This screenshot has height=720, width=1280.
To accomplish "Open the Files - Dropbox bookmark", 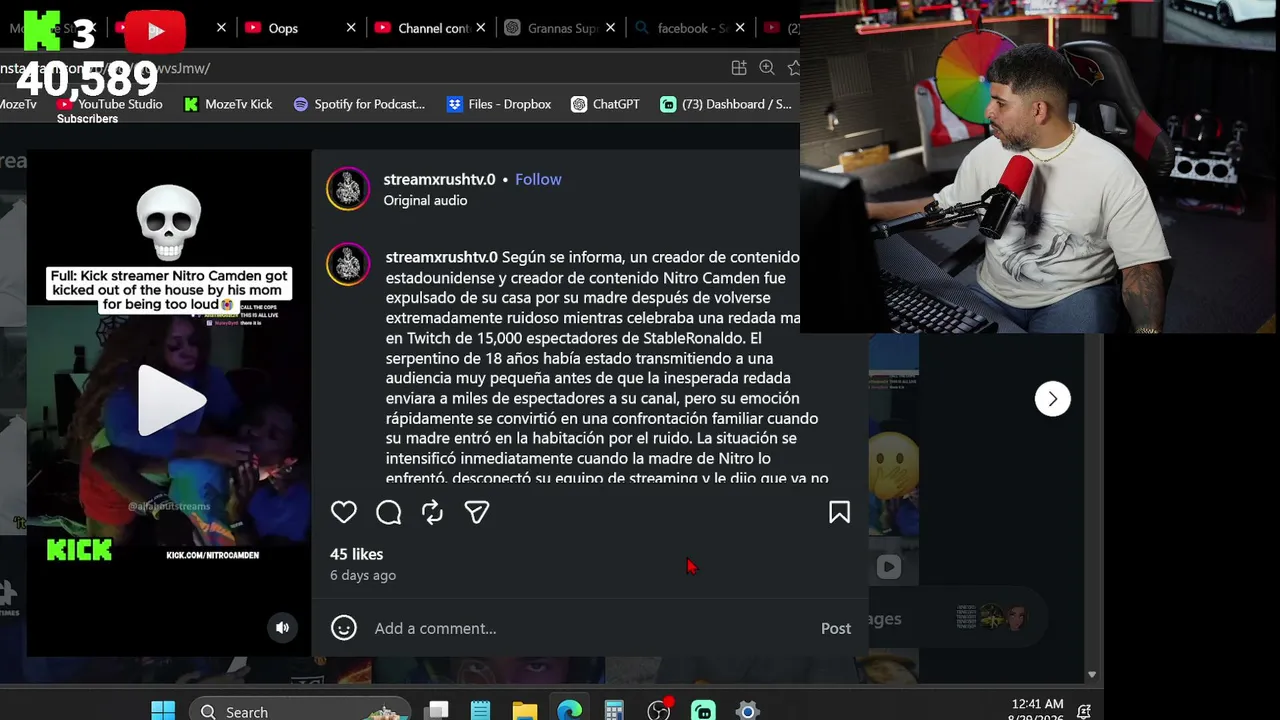I will [x=499, y=104].
